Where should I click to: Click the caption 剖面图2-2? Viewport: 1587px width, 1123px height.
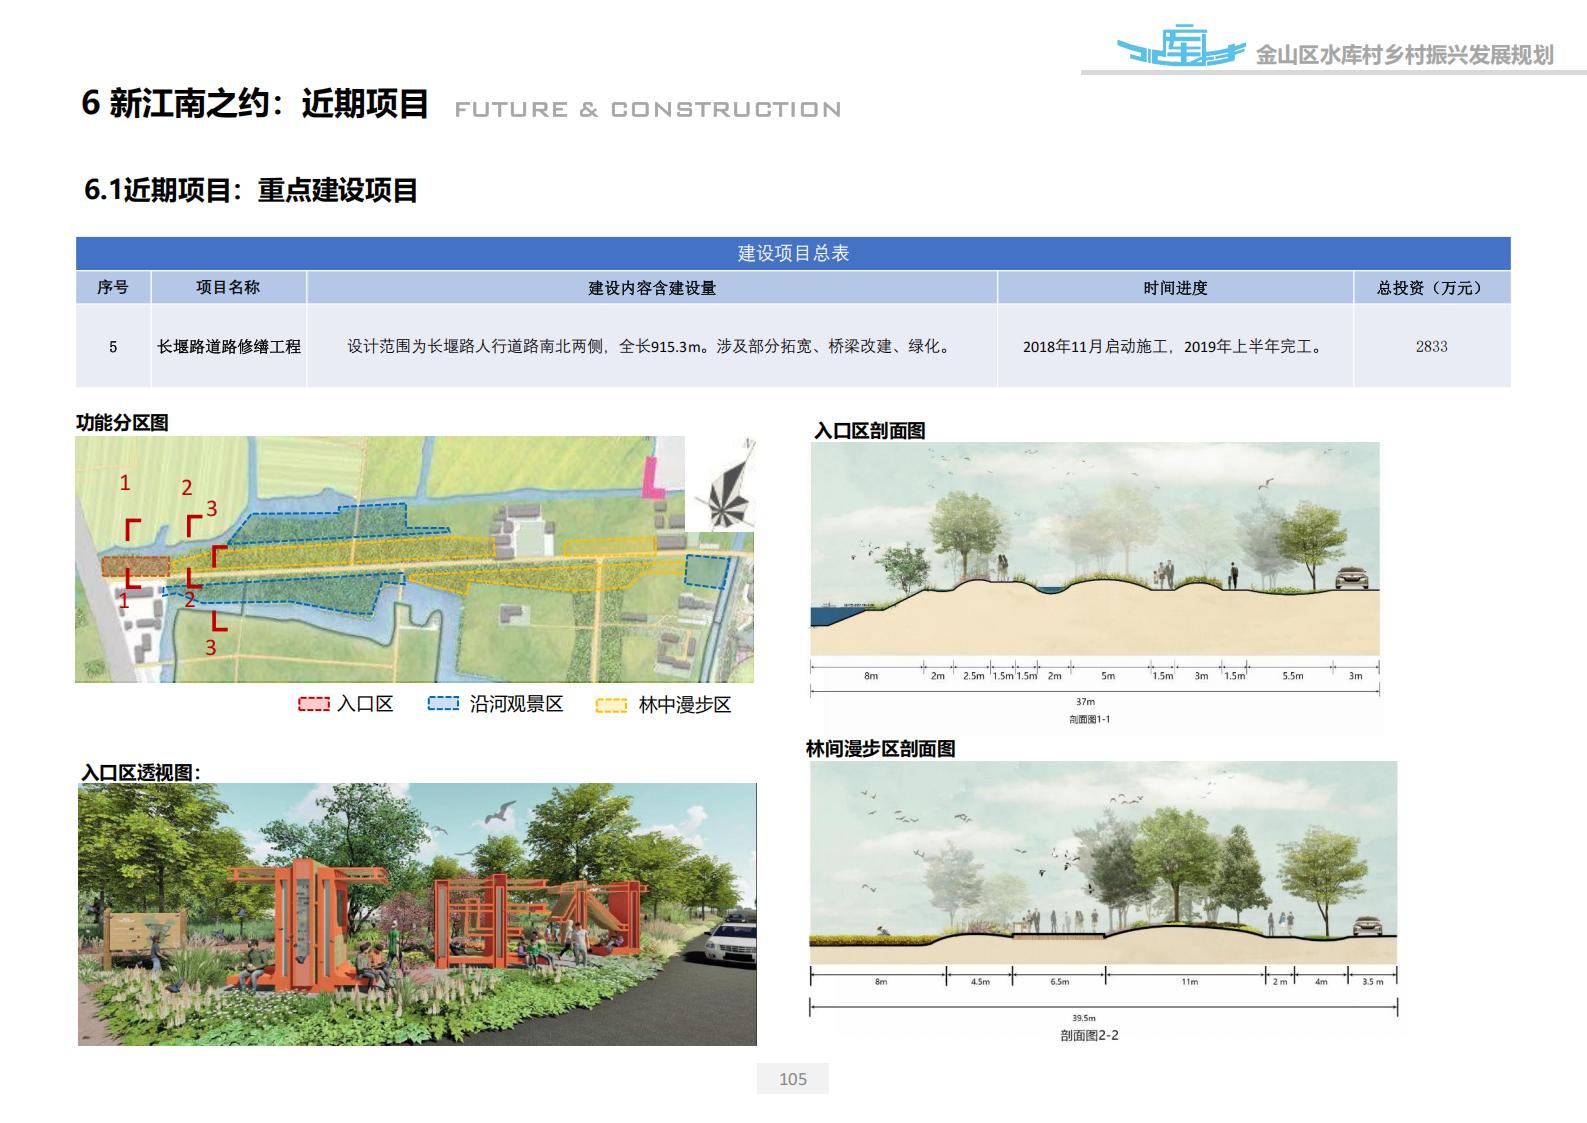pos(1089,1036)
